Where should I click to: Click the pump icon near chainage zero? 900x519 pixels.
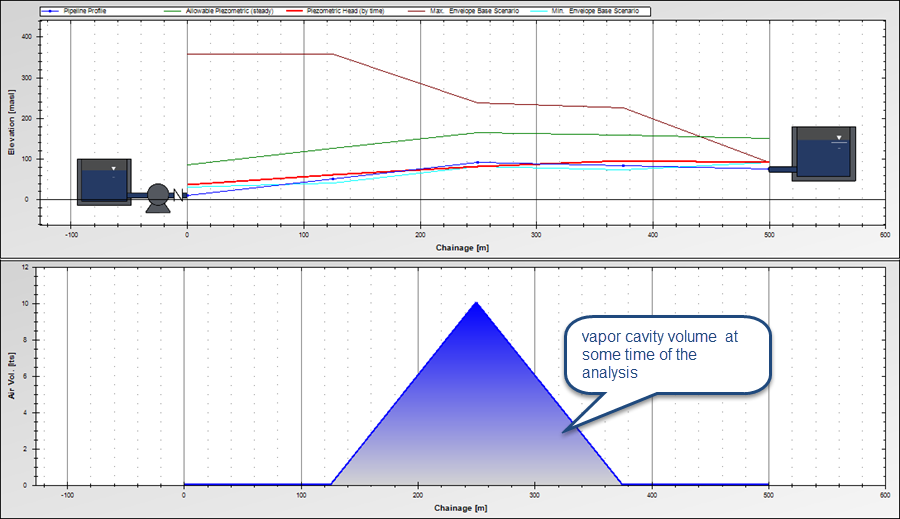157,196
